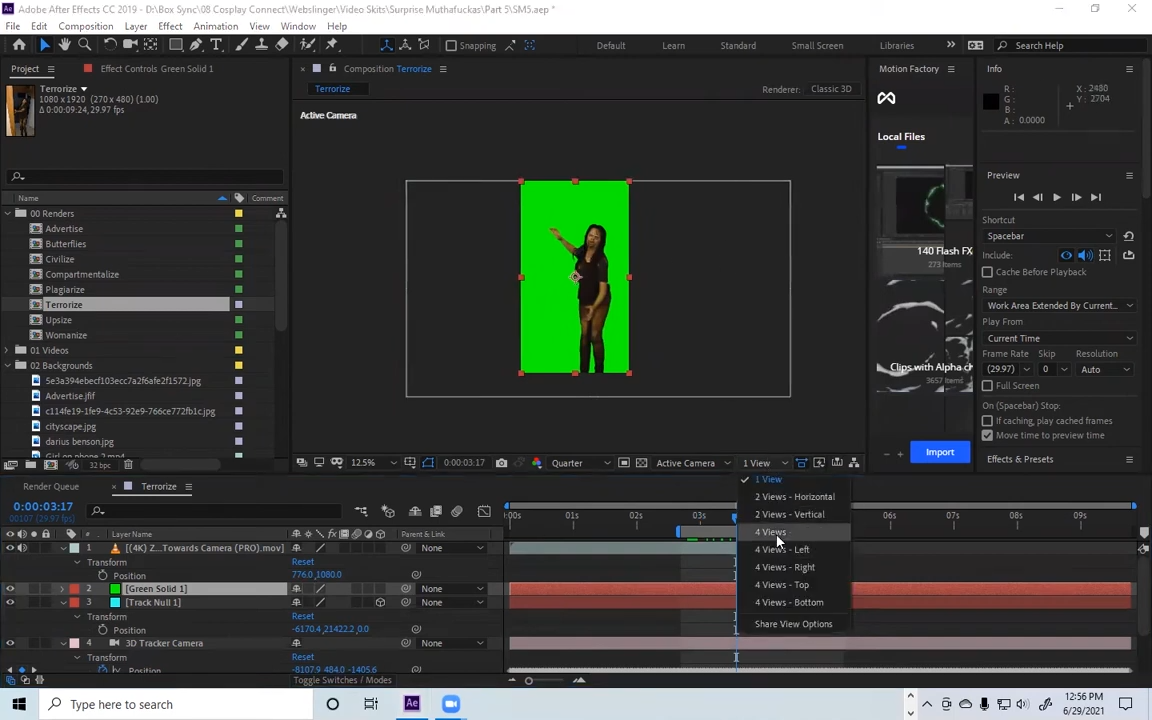Expand the Green Solid 1 layer properties
The image size is (1152, 720).
[x=62, y=589]
